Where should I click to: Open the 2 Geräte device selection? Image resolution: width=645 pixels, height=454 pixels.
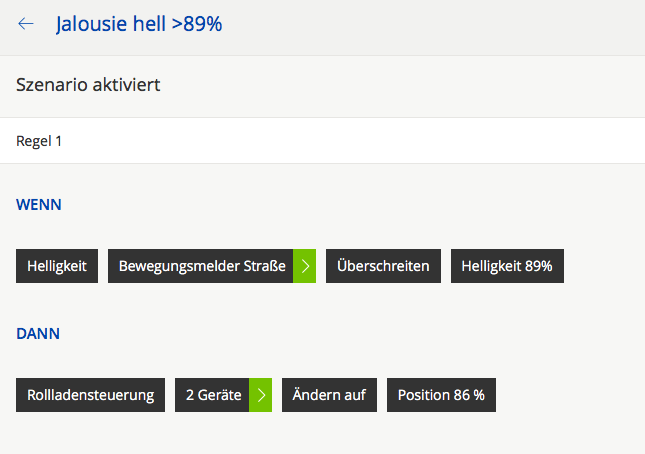[x=212, y=395]
